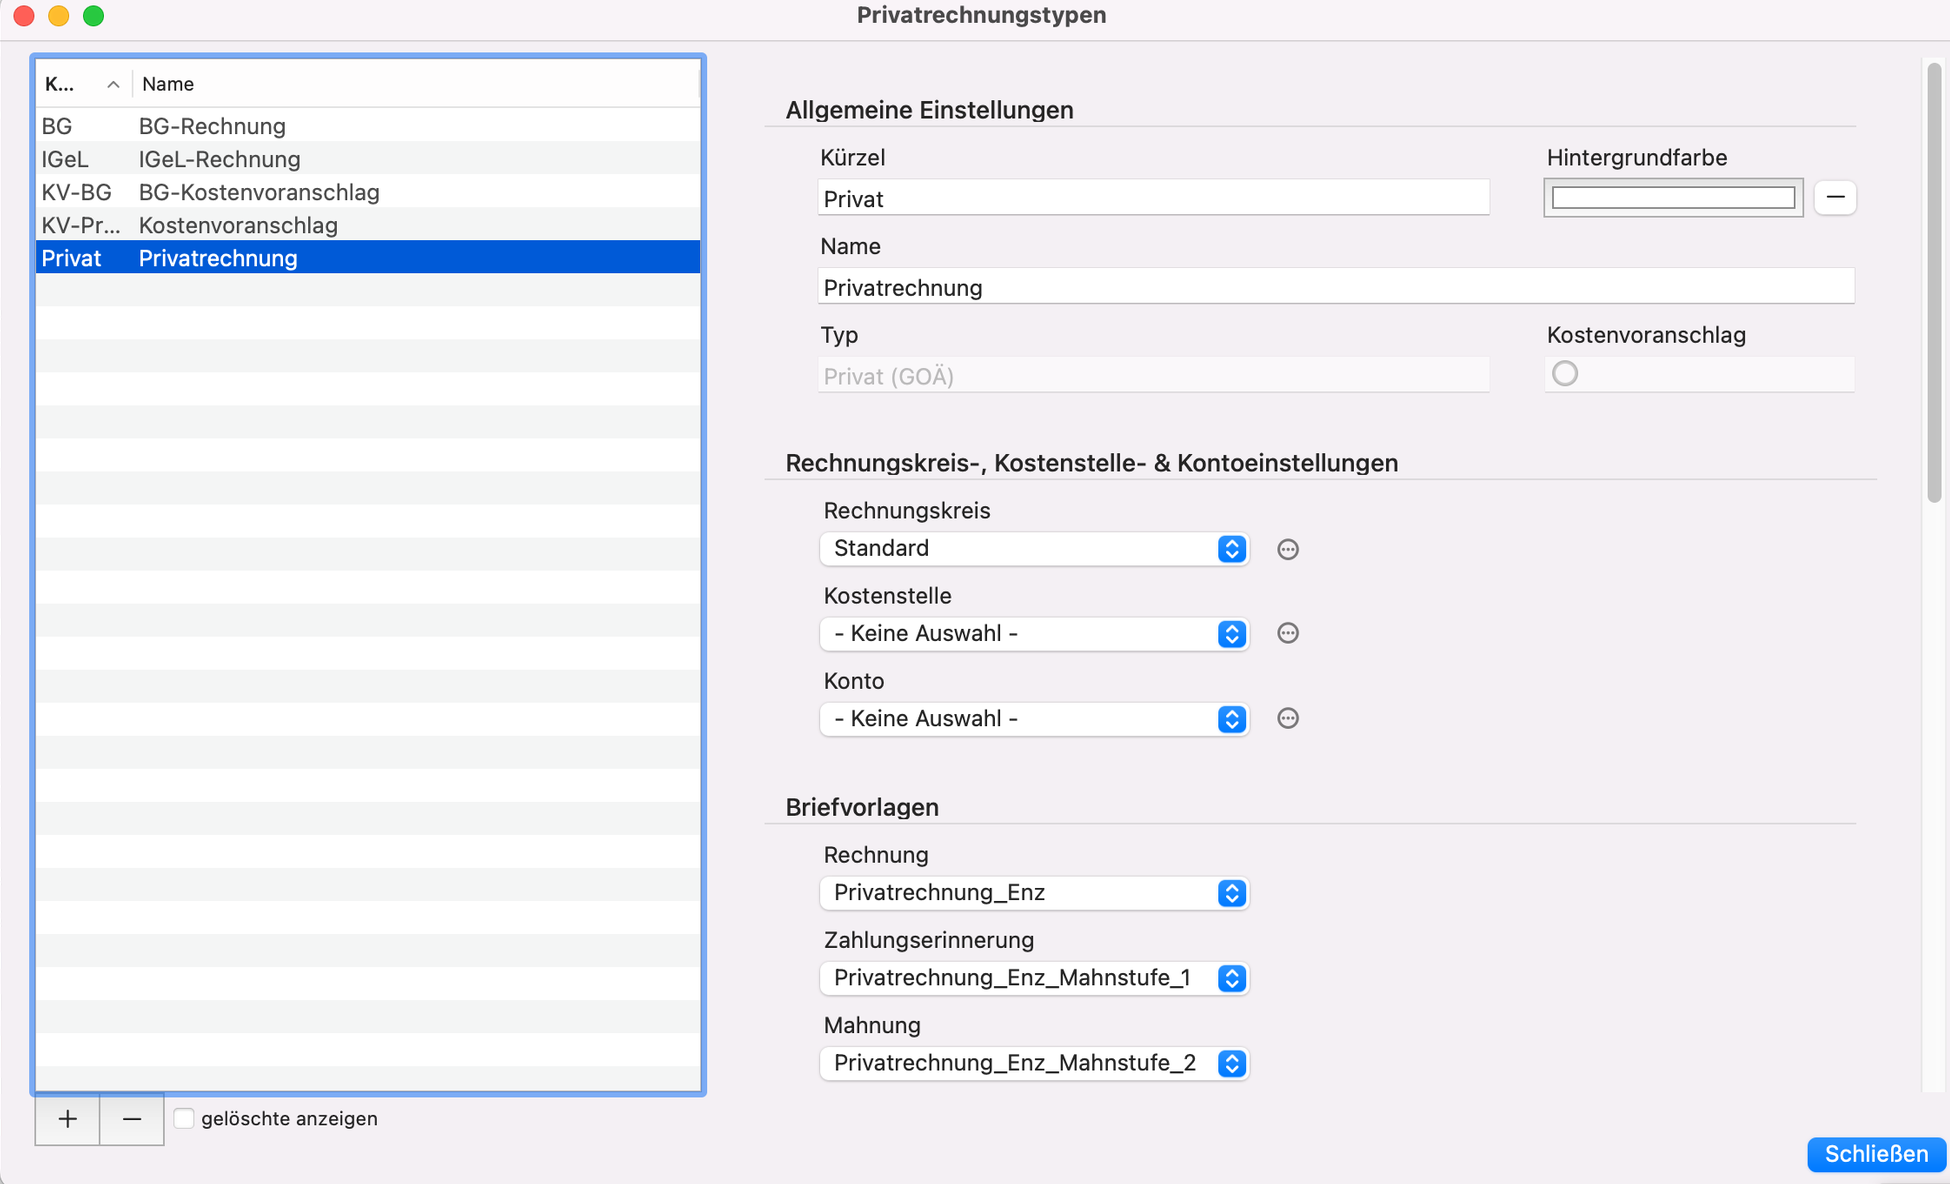1950x1184 pixels.
Task: Click the vertical scrollbar of settings pane
Action: (x=1934, y=282)
